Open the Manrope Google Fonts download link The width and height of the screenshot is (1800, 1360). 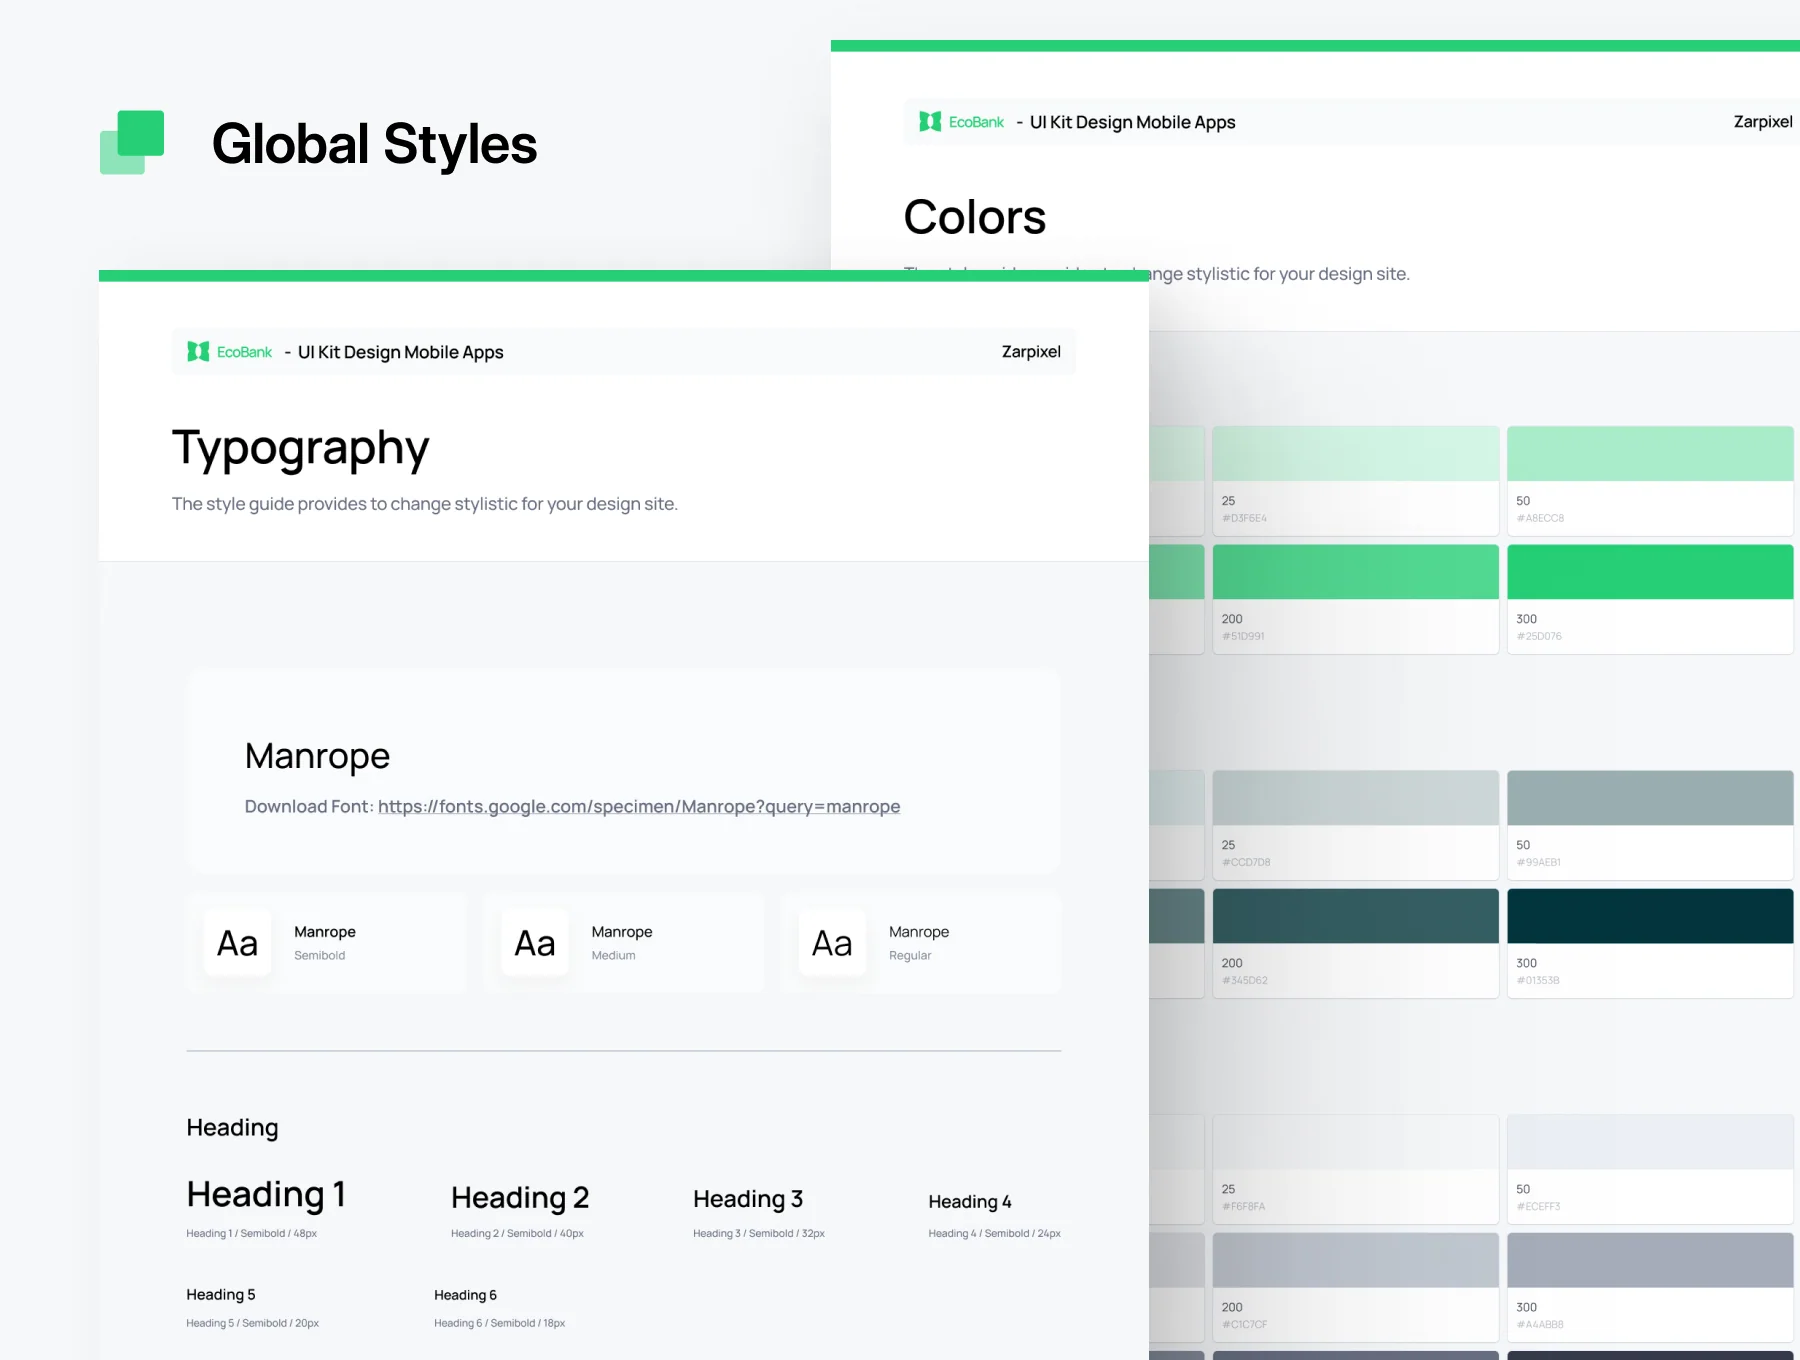click(x=639, y=806)
